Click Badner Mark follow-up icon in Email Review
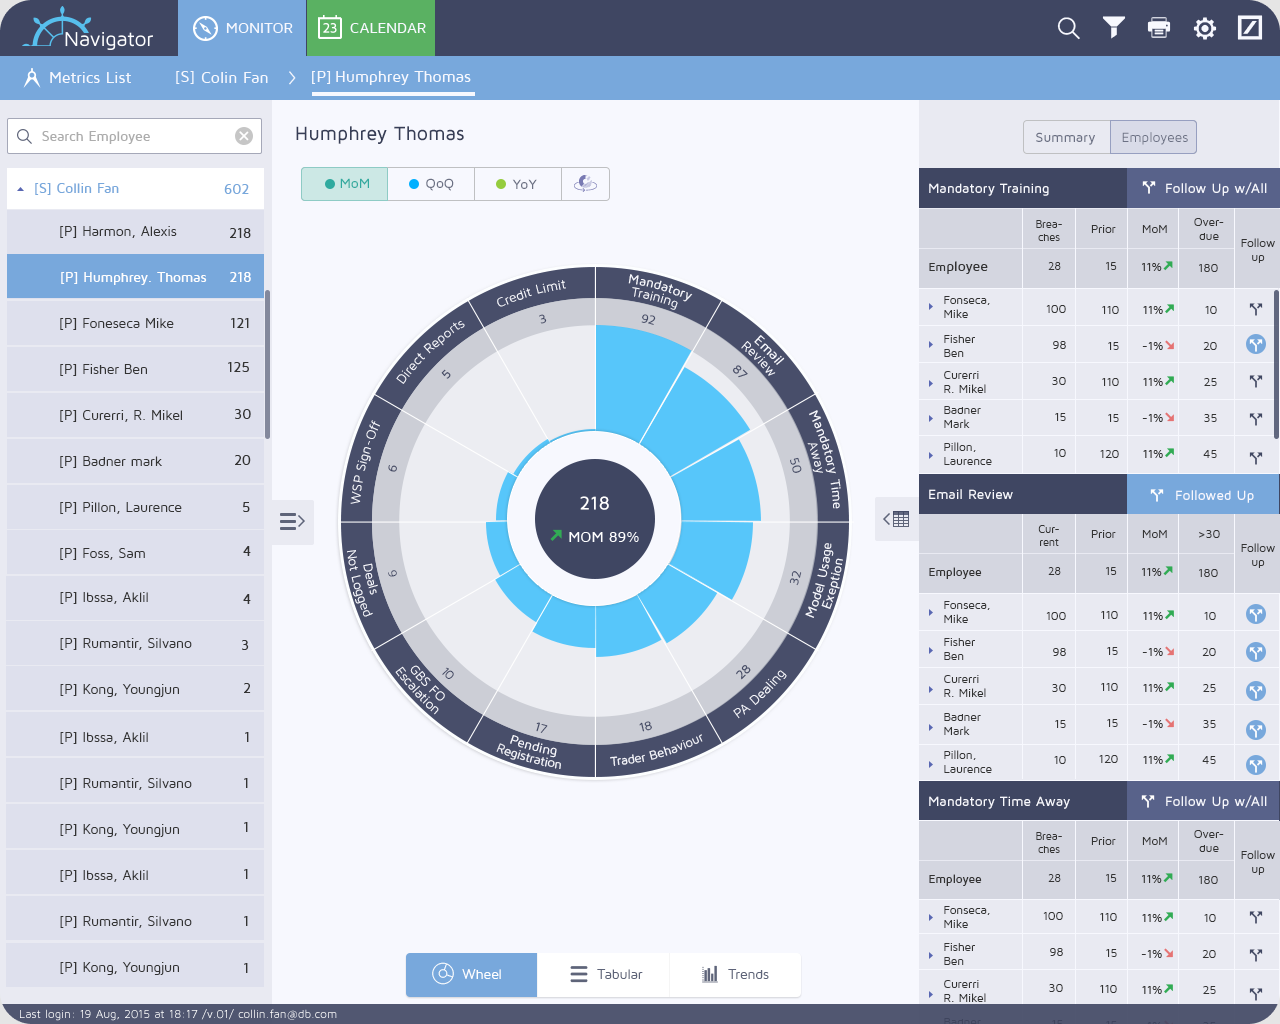 point(1256,730)
